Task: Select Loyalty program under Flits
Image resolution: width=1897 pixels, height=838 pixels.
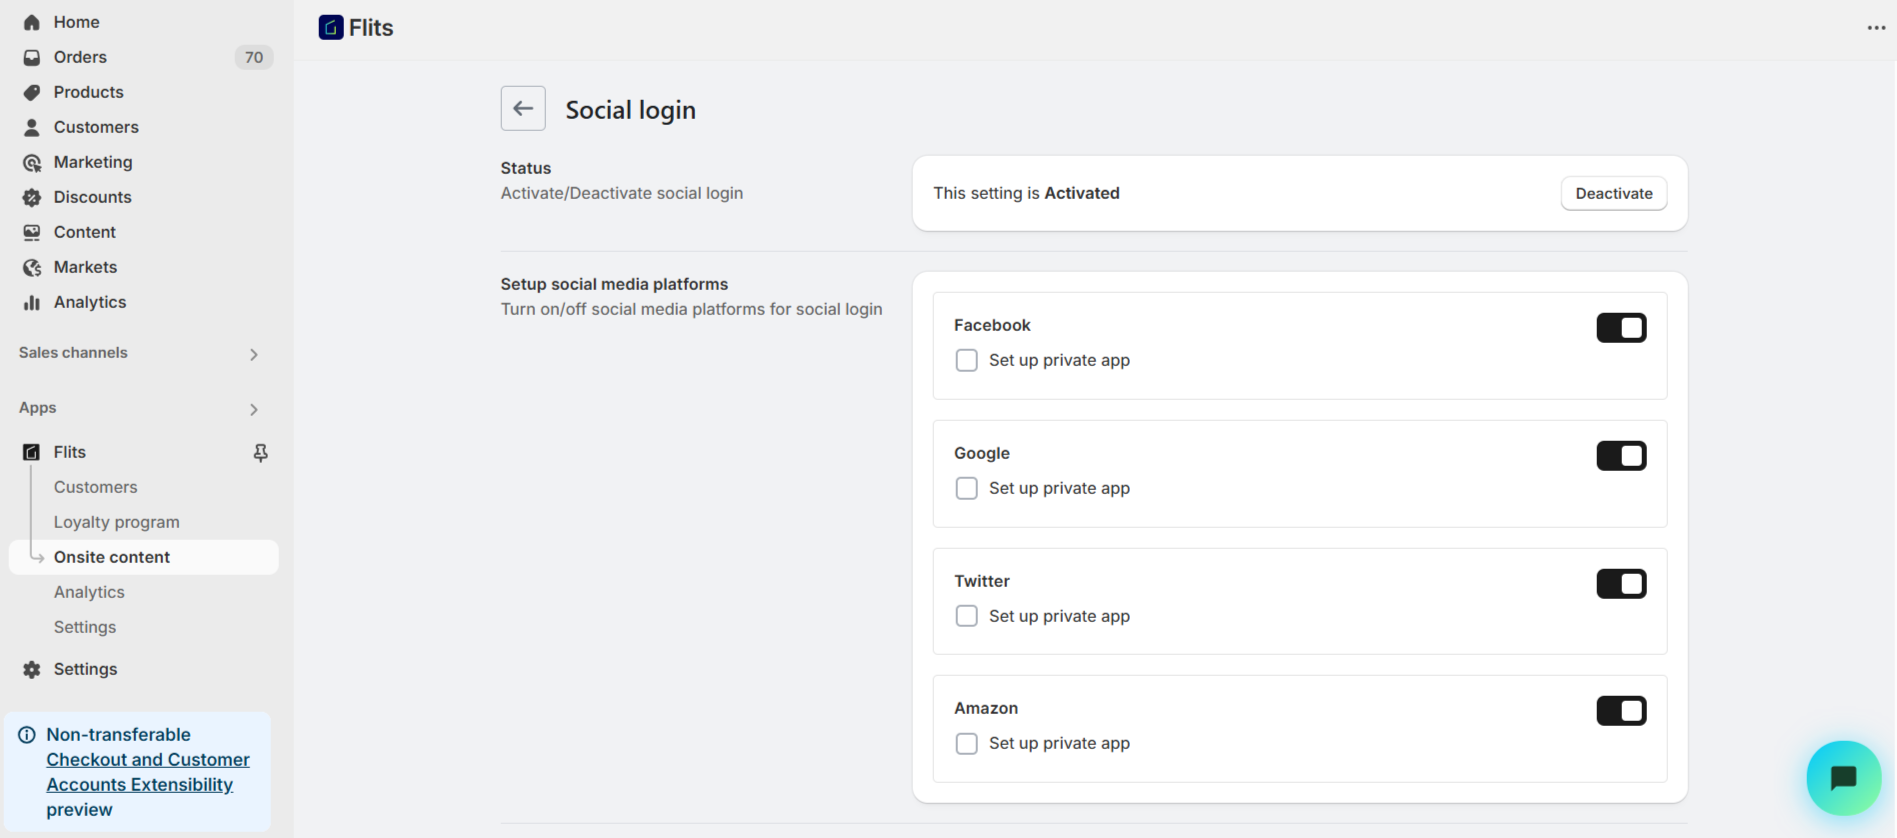Action: coord(116,522)
